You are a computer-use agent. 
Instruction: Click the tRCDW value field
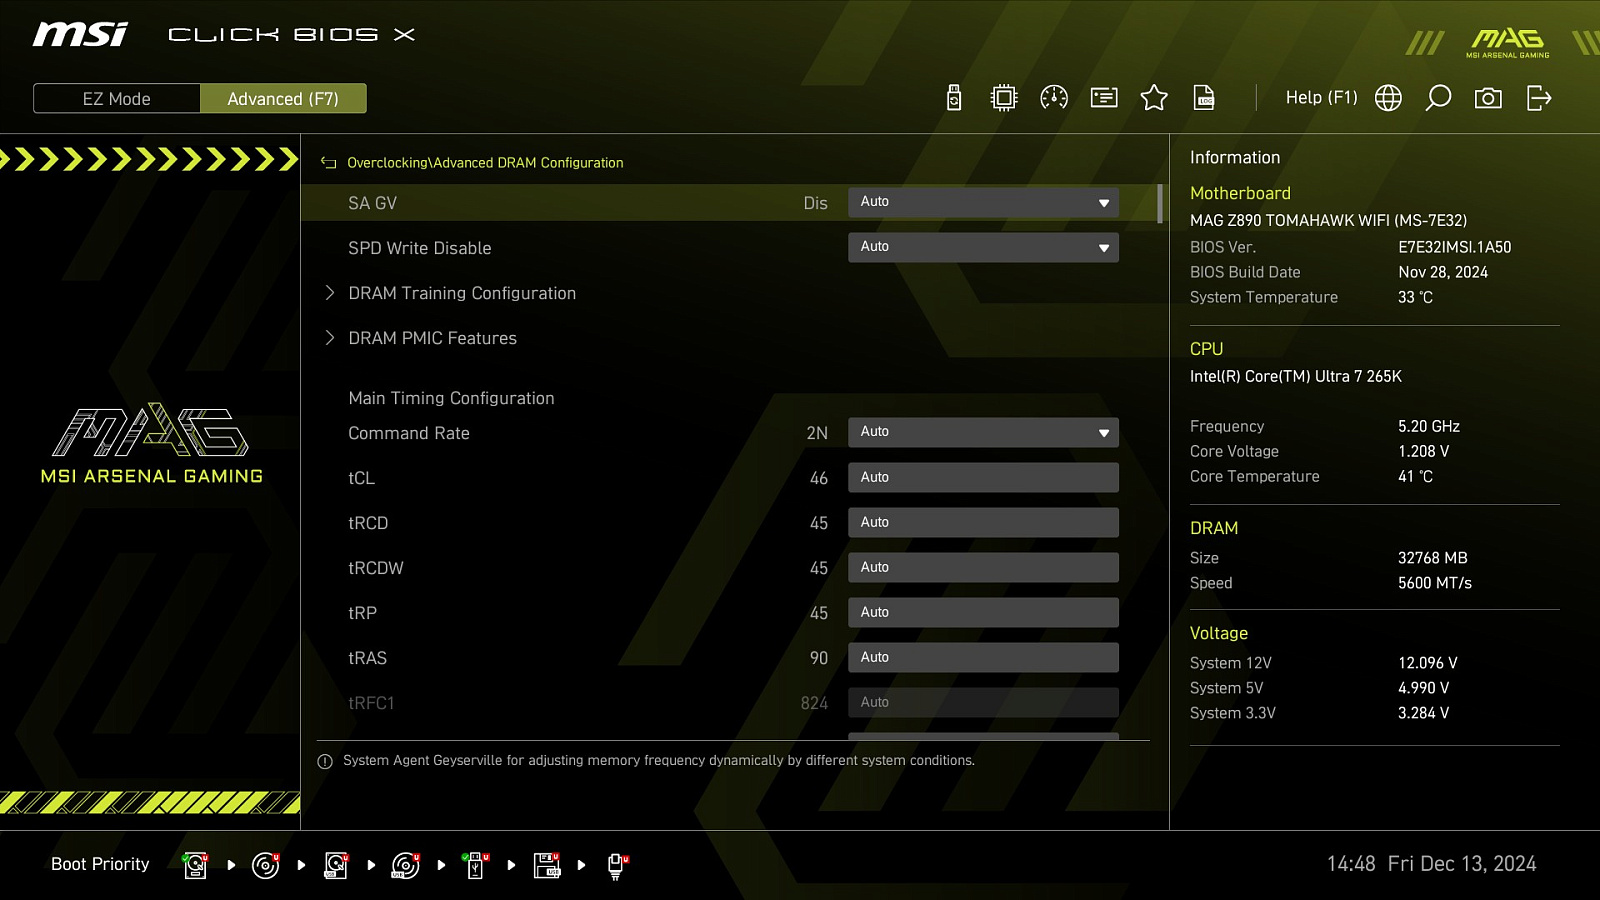983,567
